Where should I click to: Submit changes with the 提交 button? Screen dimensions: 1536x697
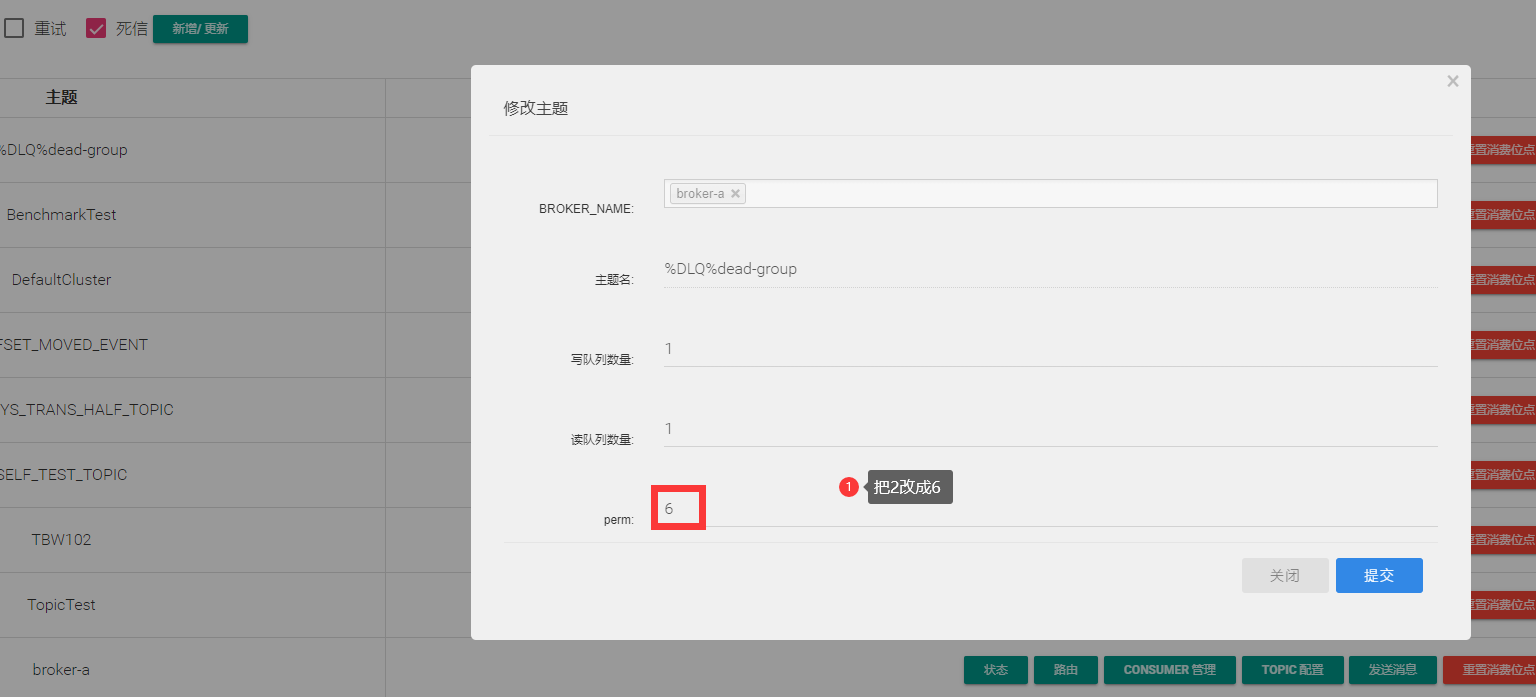[1378, 576]
